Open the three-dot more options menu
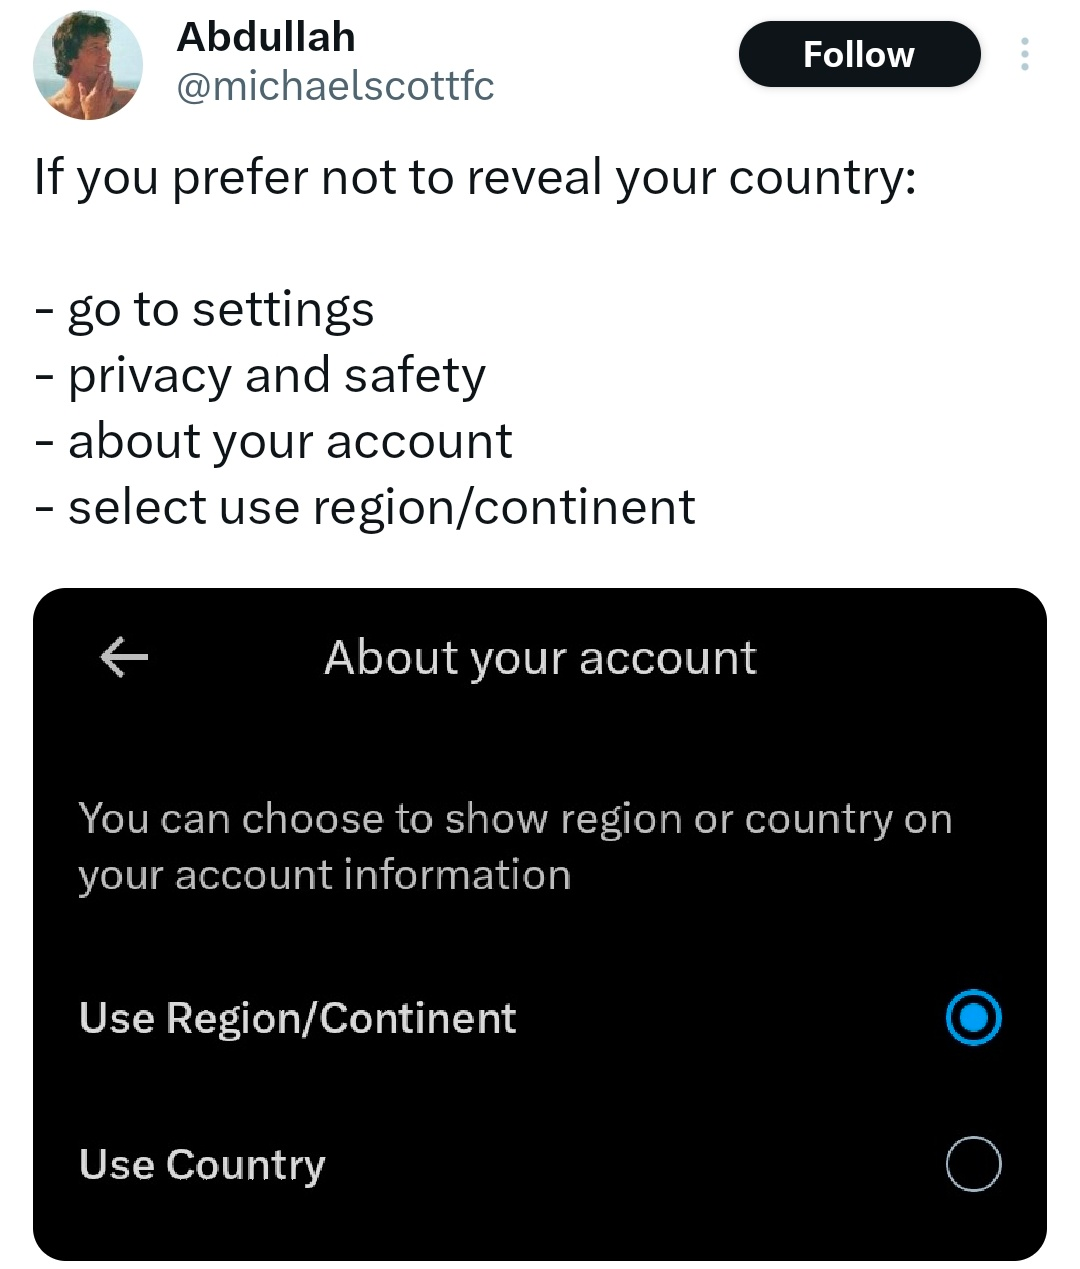This screenshot has height=1269, width=1080. click(x=1024, y=54)
